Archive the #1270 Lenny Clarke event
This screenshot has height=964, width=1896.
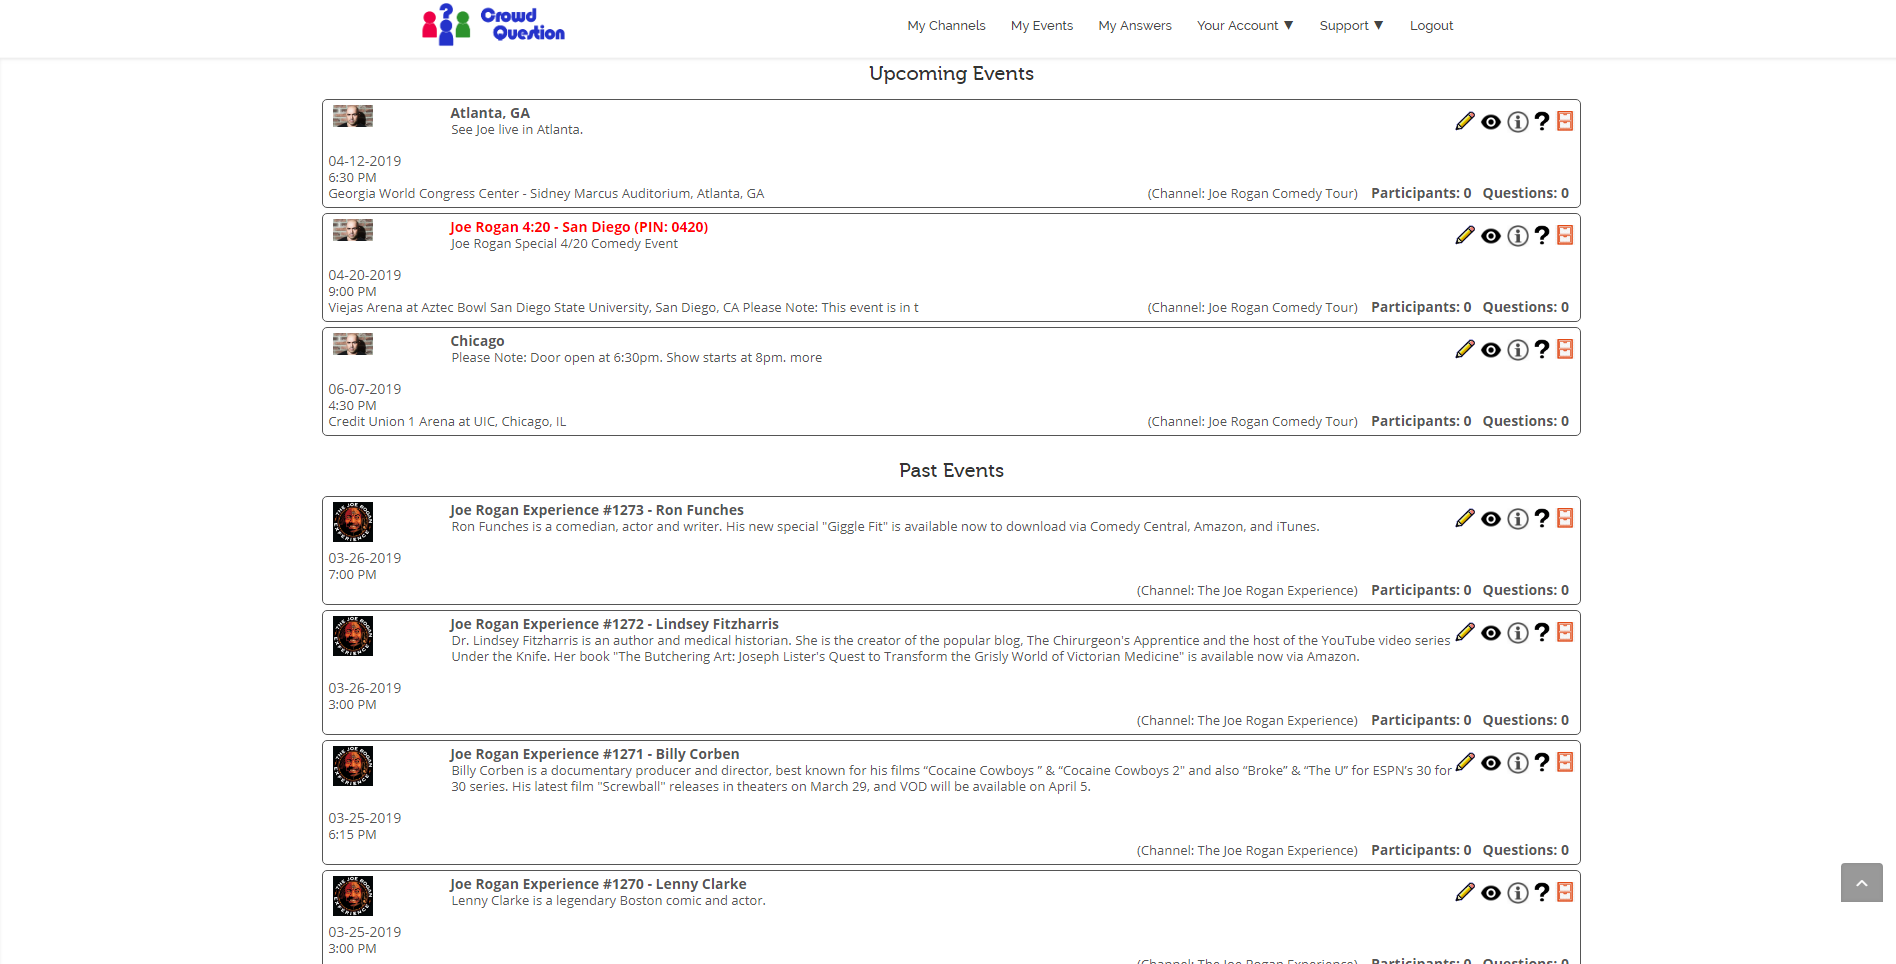(1565, 892)
